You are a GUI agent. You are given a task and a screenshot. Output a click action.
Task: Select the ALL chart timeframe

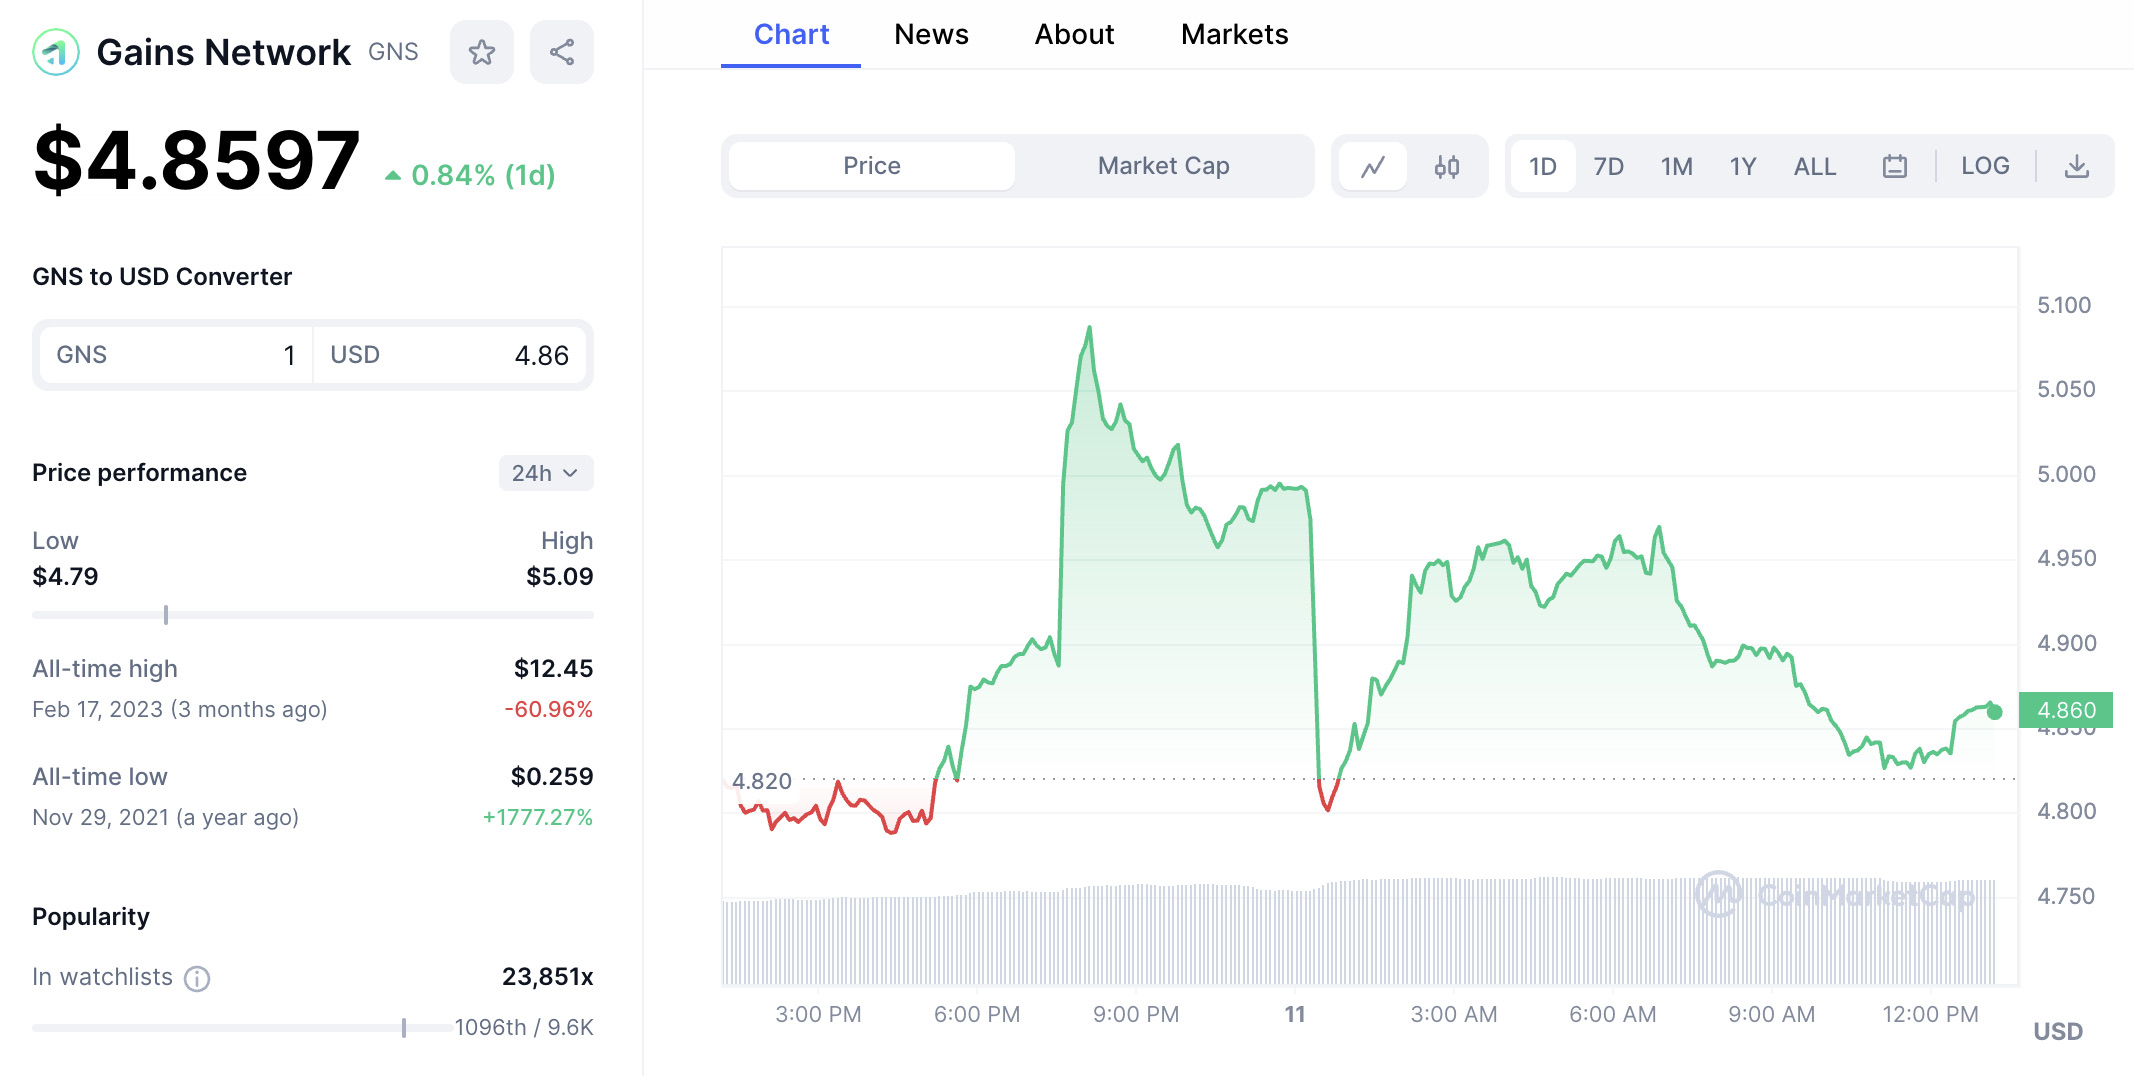coord(1814,166)
